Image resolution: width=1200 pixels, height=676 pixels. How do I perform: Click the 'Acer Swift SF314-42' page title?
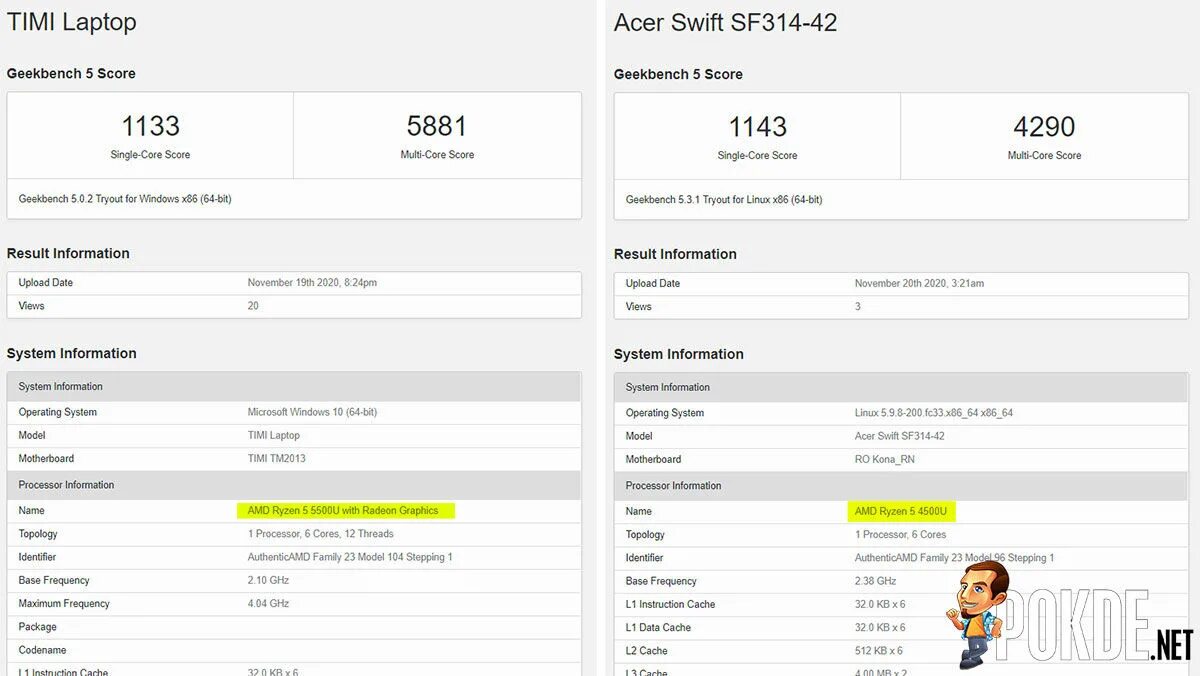coord(725,23)
